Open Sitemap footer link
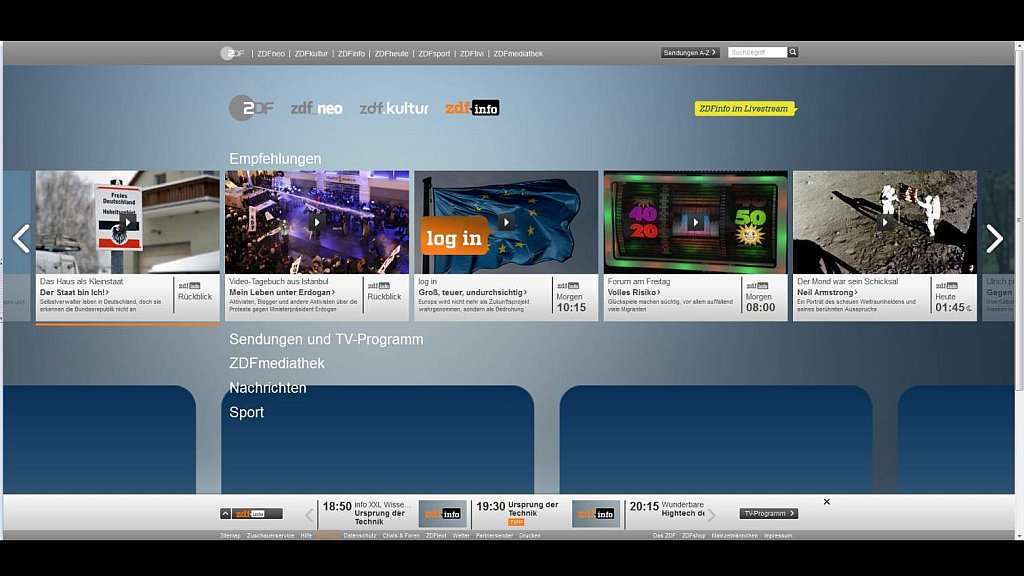Image resolution: width=1024 pixels, height=576 pixels. 230,536
